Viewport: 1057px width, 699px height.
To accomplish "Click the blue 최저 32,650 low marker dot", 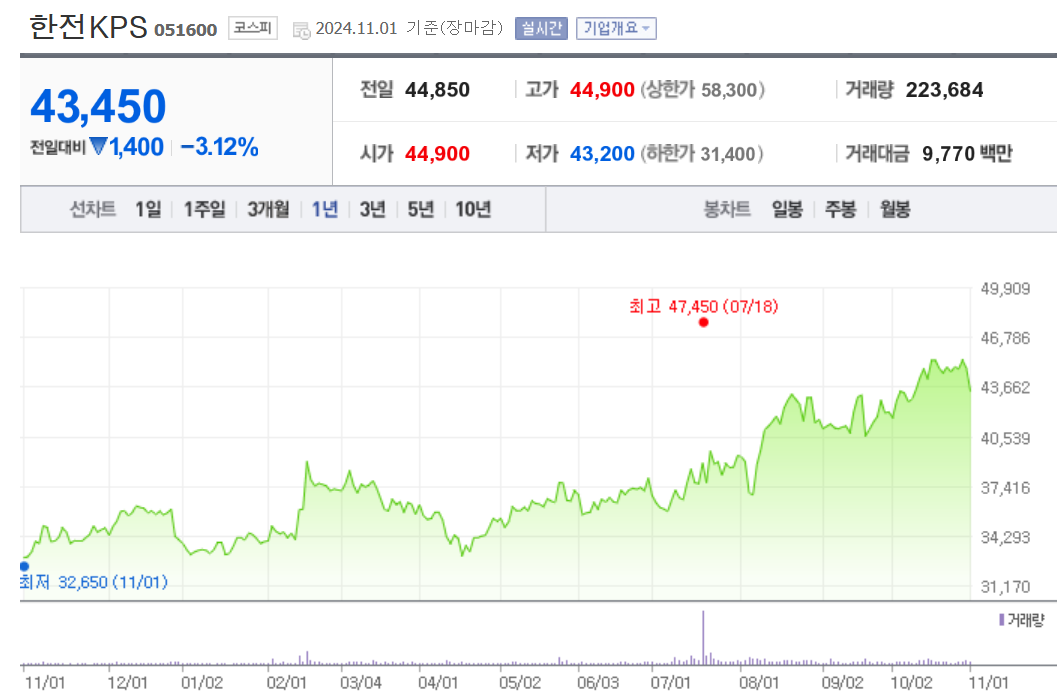I will [24, 566].
